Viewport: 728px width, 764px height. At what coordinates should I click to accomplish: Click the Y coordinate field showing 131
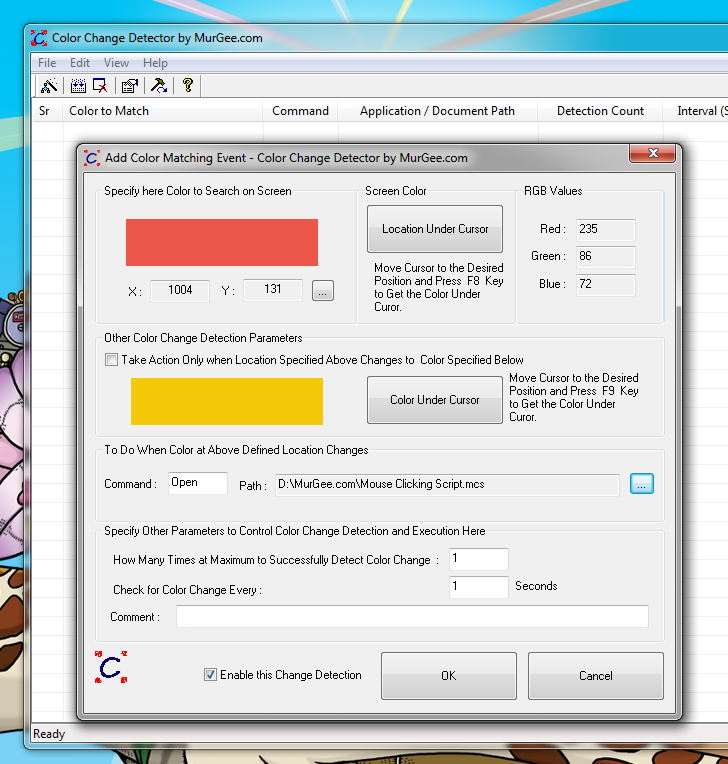point(273,289)
